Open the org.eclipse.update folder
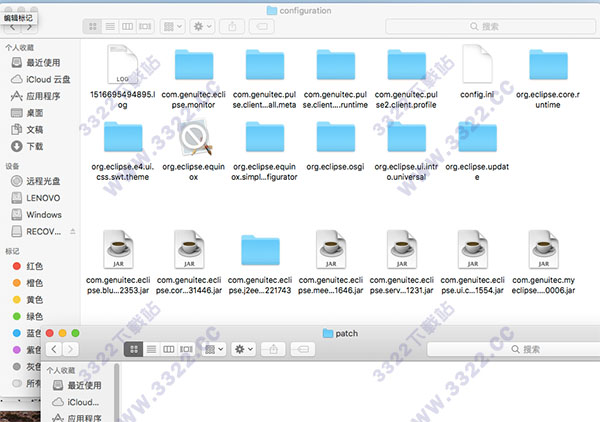The width and height of the screenshot is (600, 422). [477, 137]
